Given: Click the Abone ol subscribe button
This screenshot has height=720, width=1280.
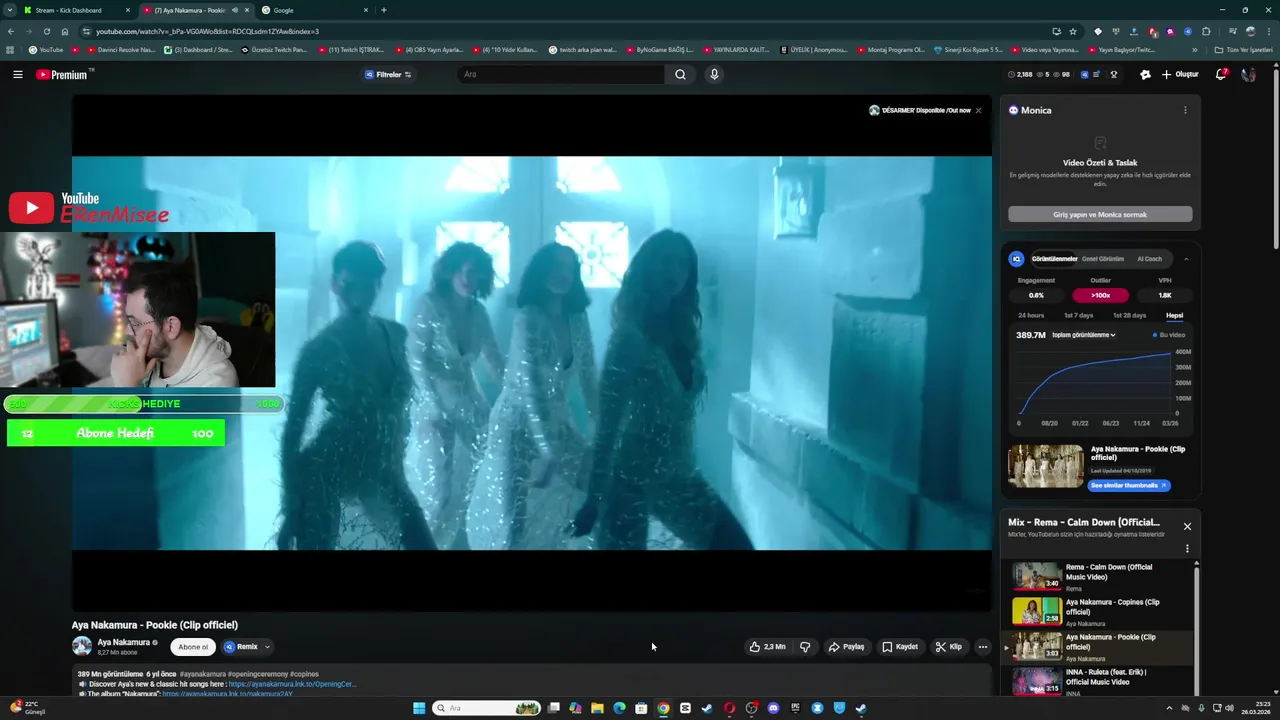Looking at the screenshot, I should coord(193,647).
